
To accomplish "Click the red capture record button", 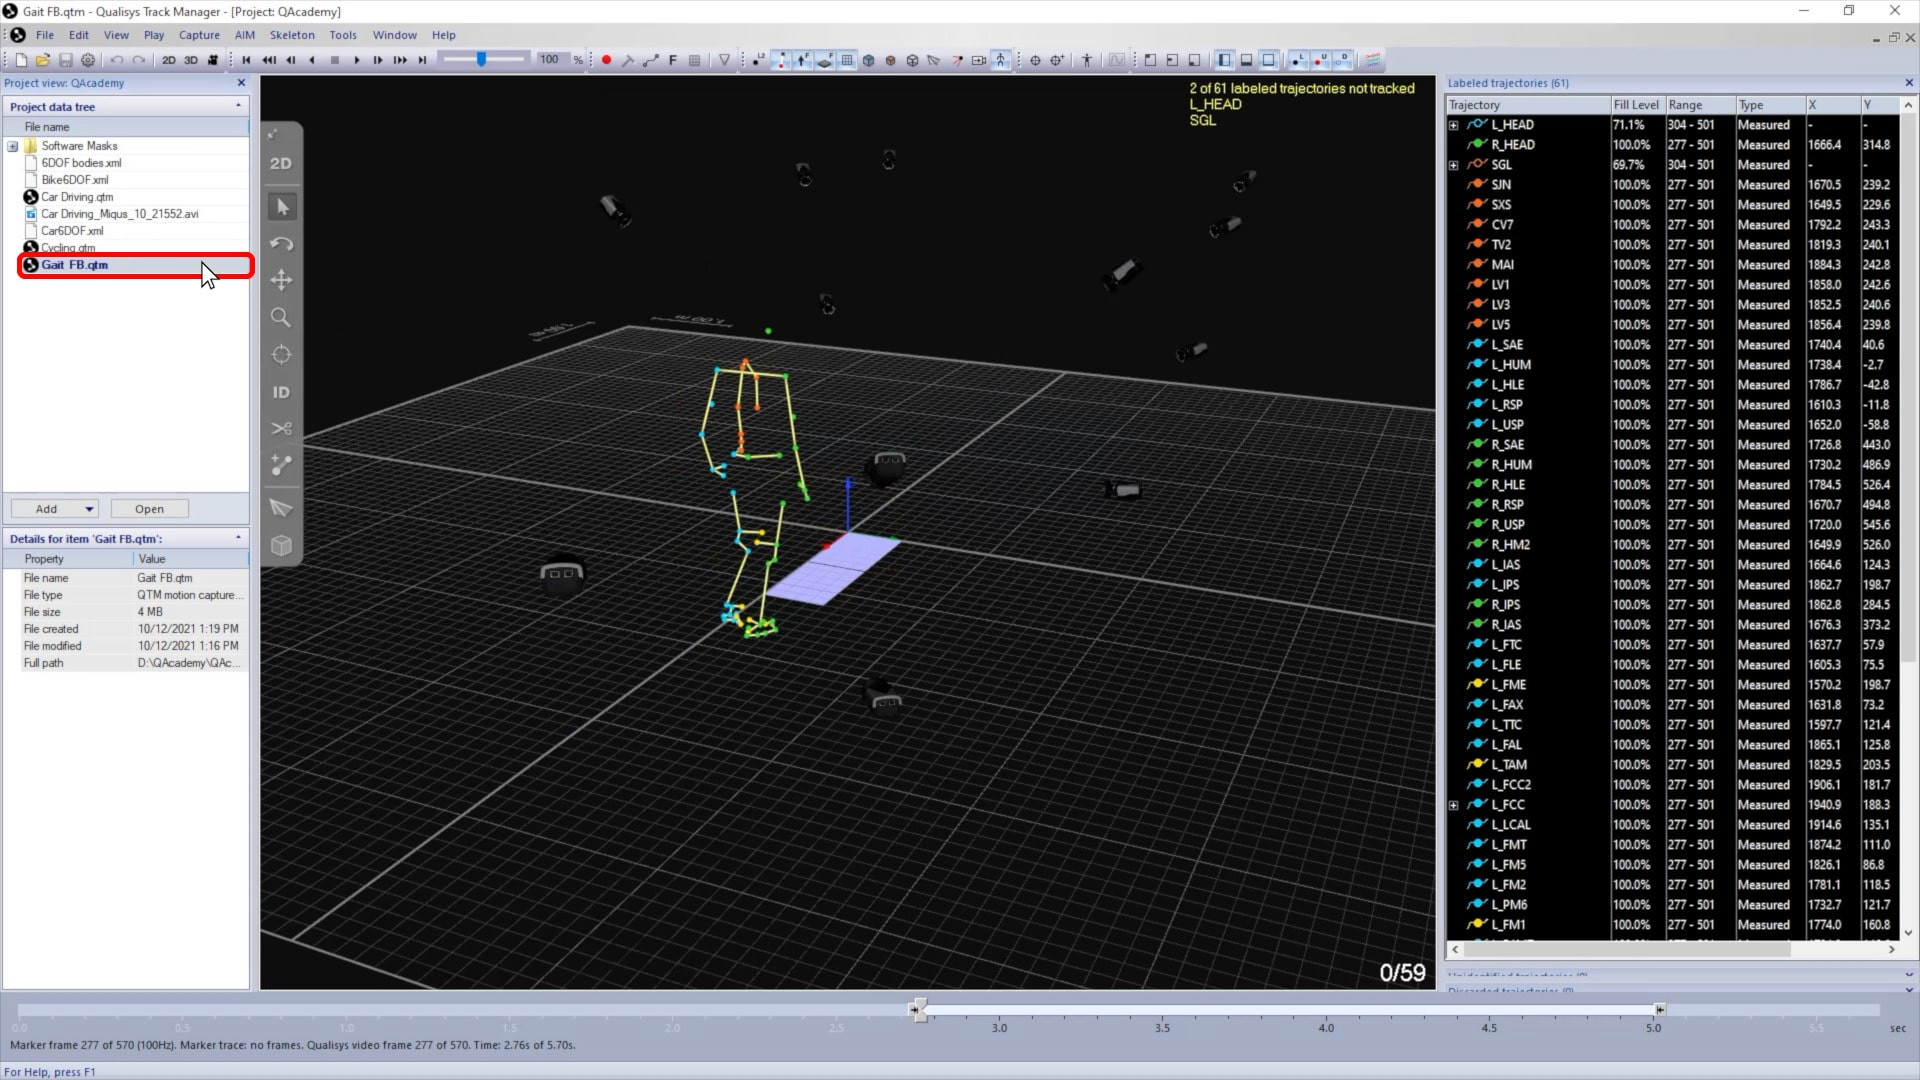I will (x=606, y=60).
